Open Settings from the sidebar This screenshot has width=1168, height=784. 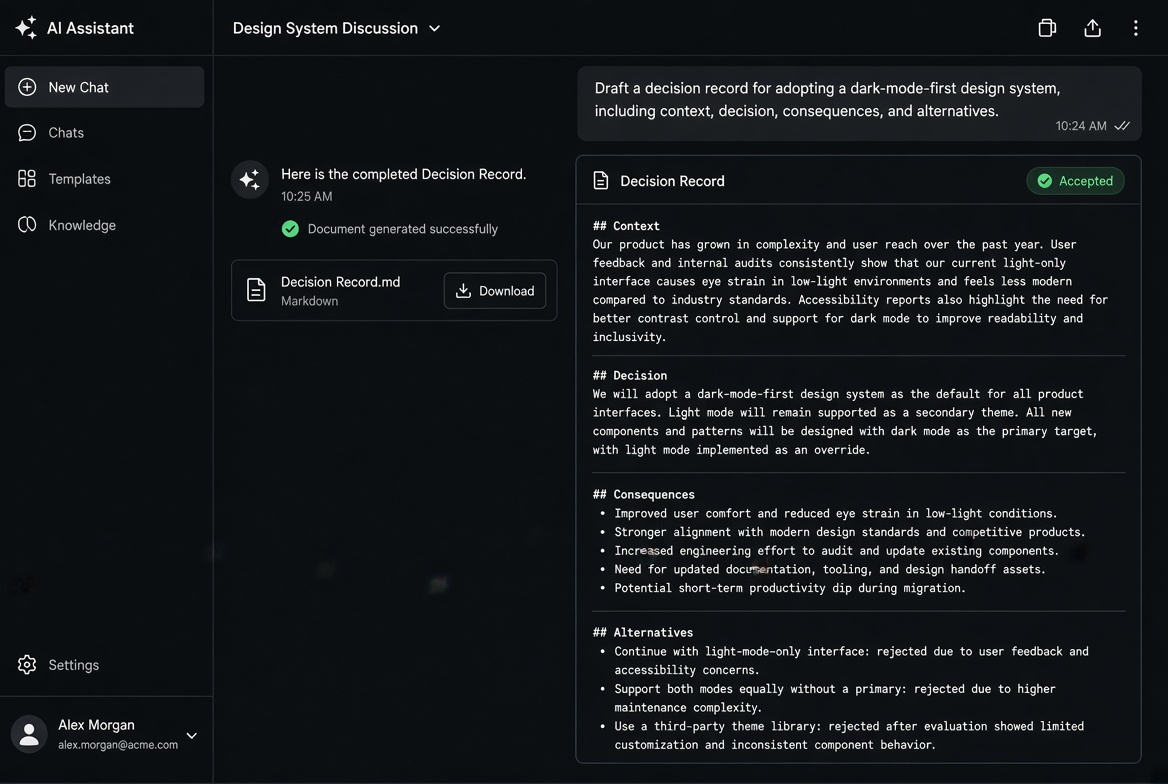104,665
